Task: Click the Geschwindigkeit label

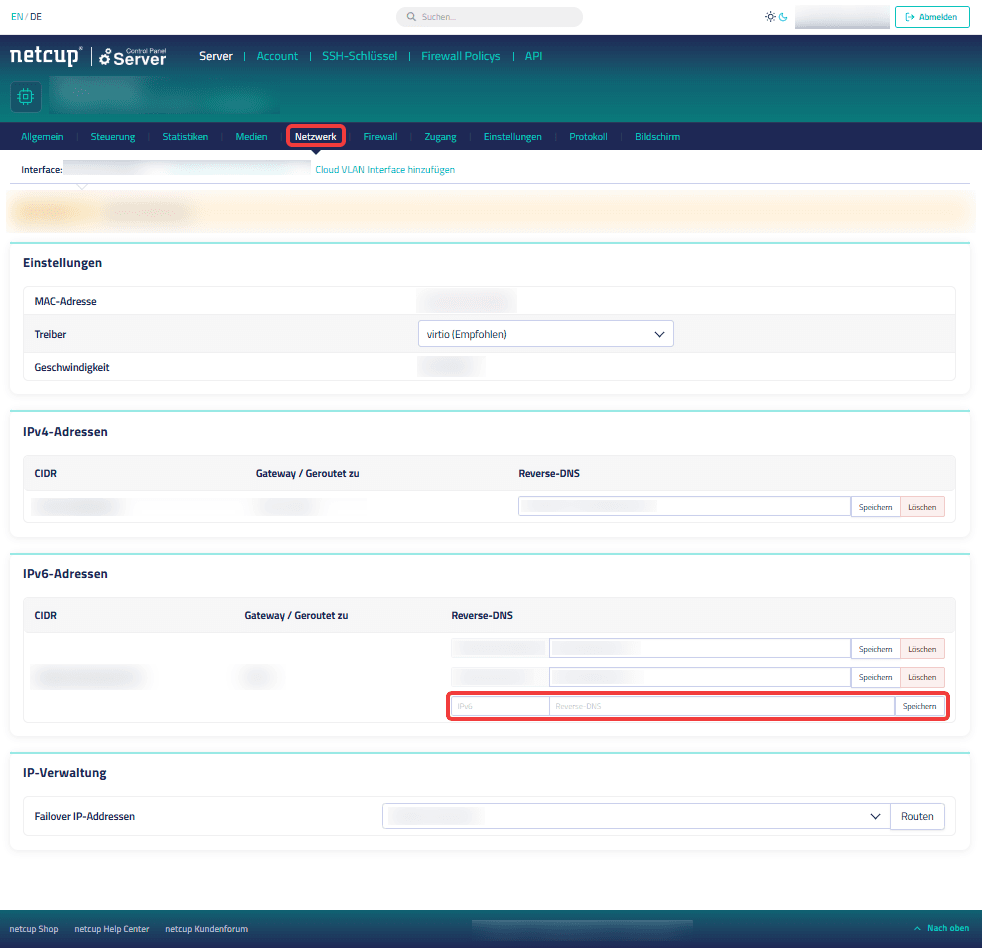Action: click(x=71, y=367)
